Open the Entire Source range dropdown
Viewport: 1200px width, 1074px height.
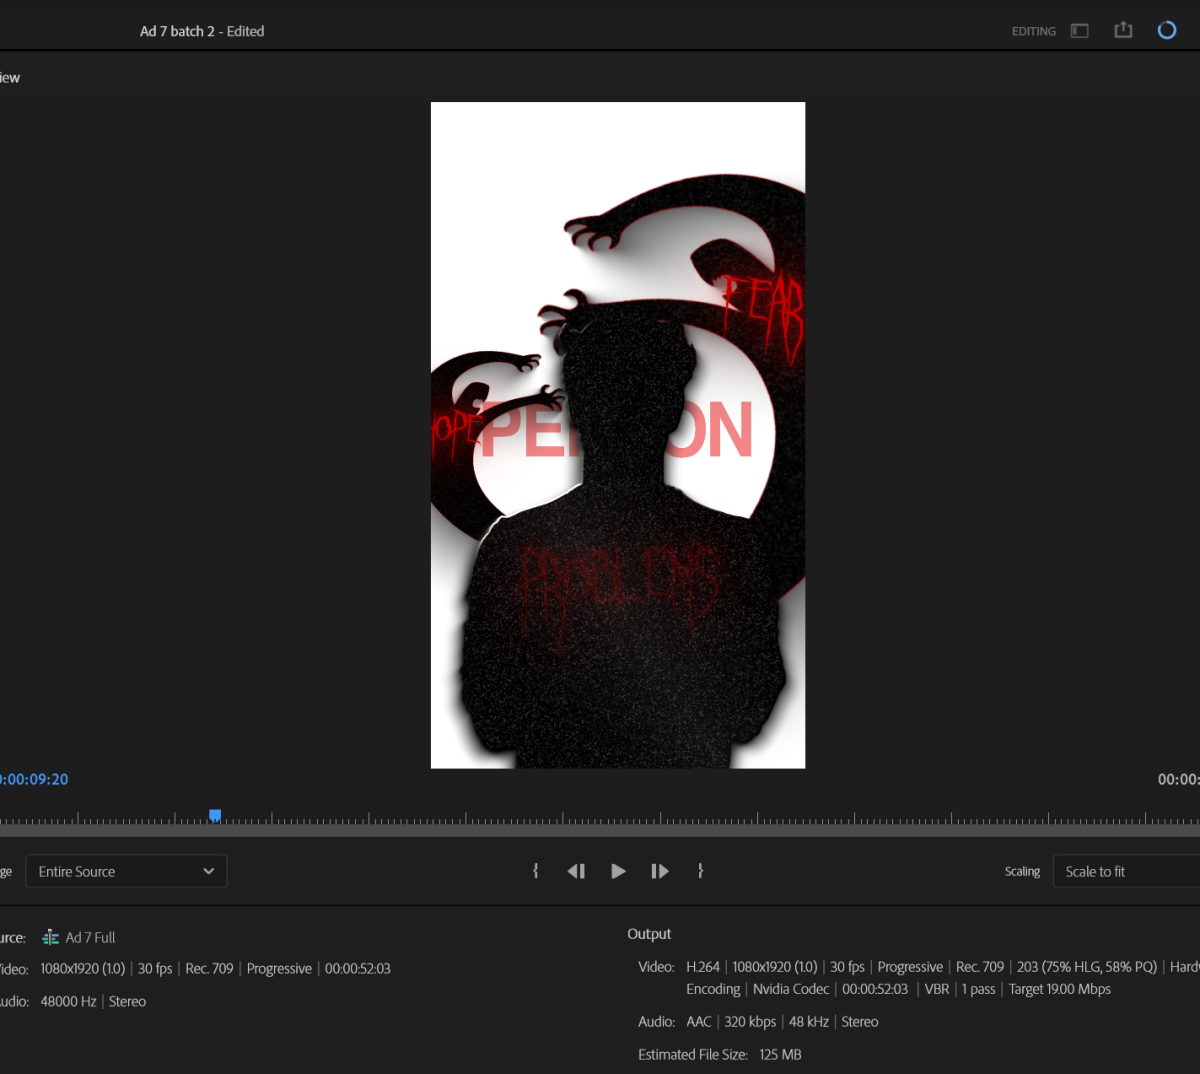pos(126,871)
